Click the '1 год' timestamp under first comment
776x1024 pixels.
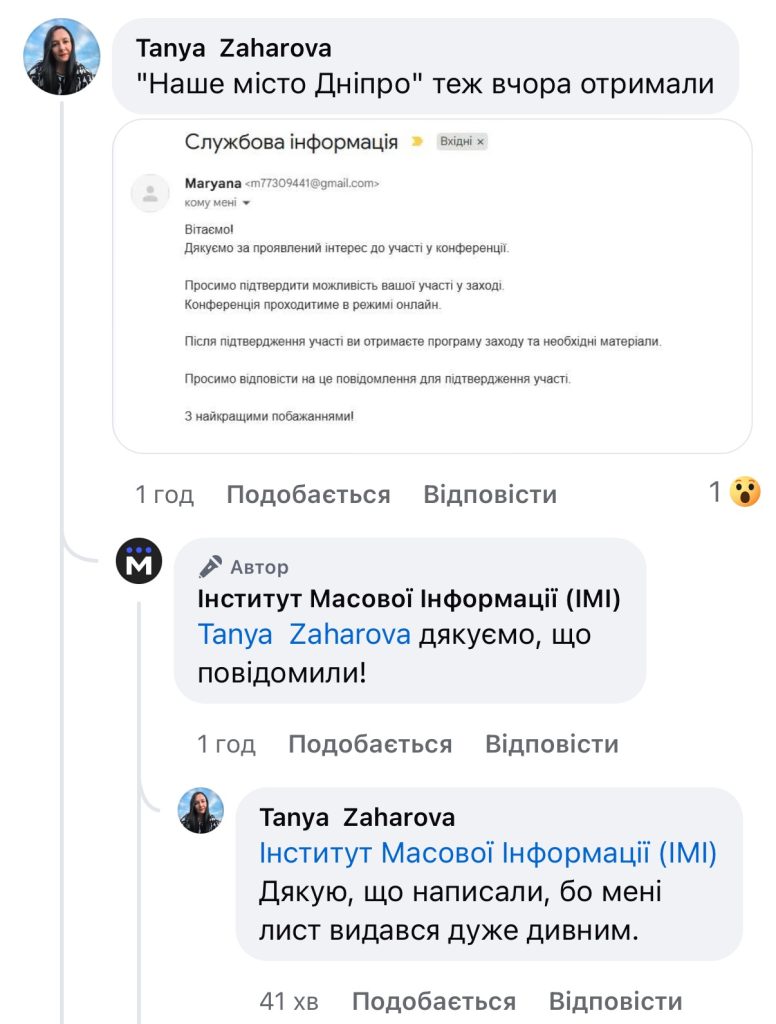(x=165, y=494)
